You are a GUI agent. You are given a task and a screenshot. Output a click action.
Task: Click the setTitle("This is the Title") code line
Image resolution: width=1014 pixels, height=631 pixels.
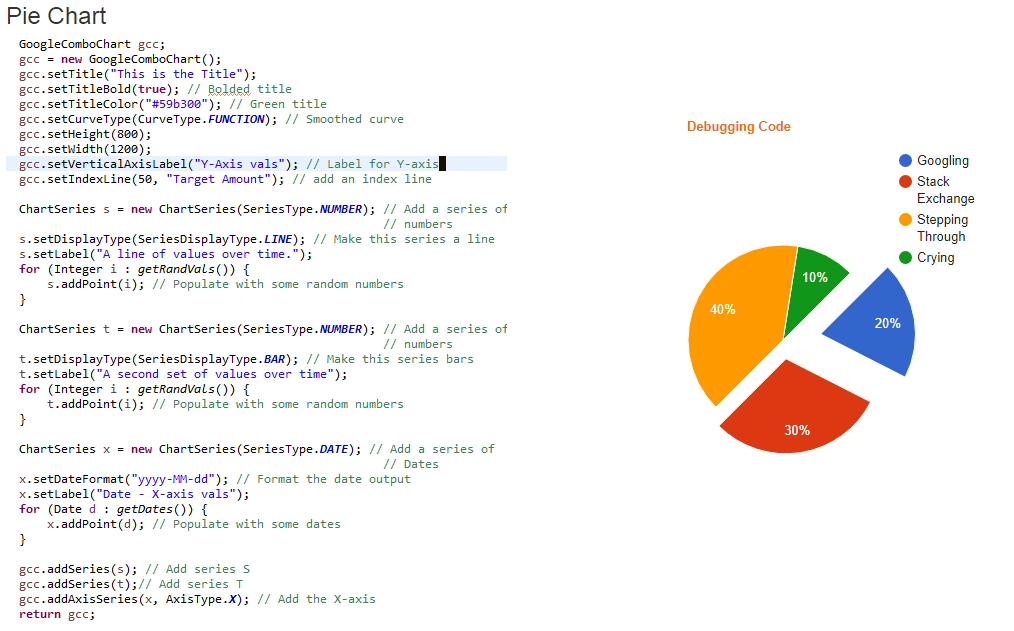point(137,74)
